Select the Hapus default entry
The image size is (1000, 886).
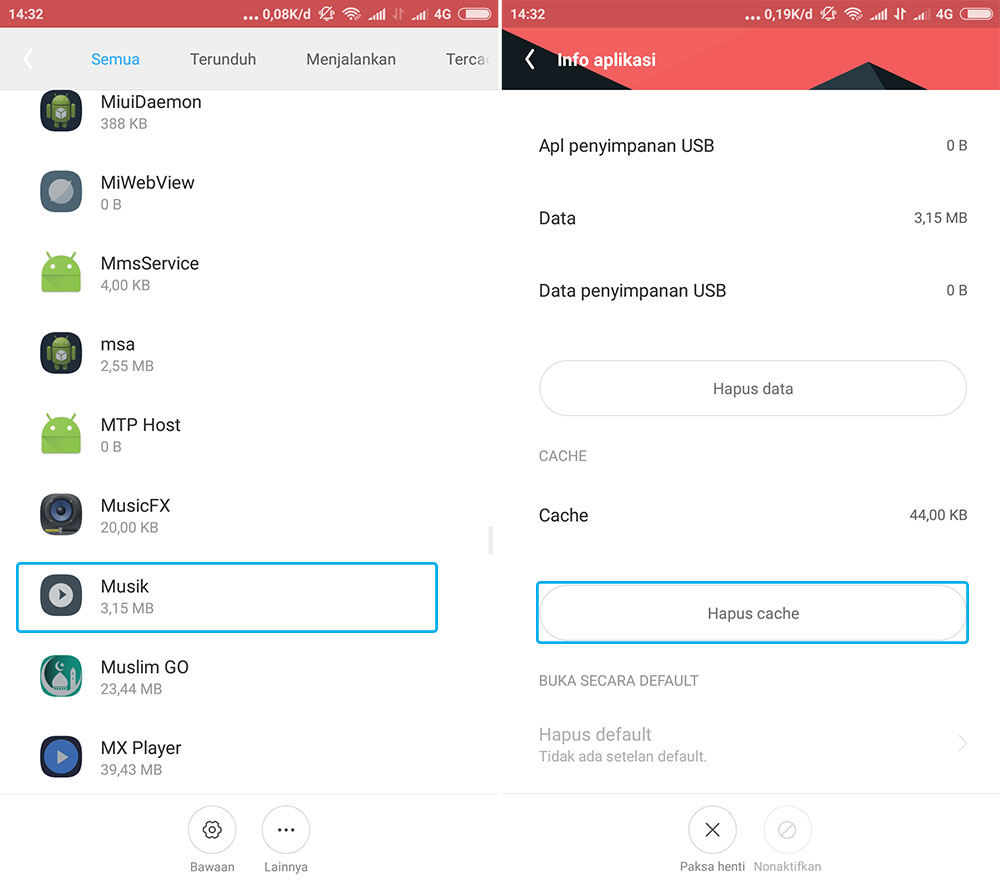(x=753, y=744)
